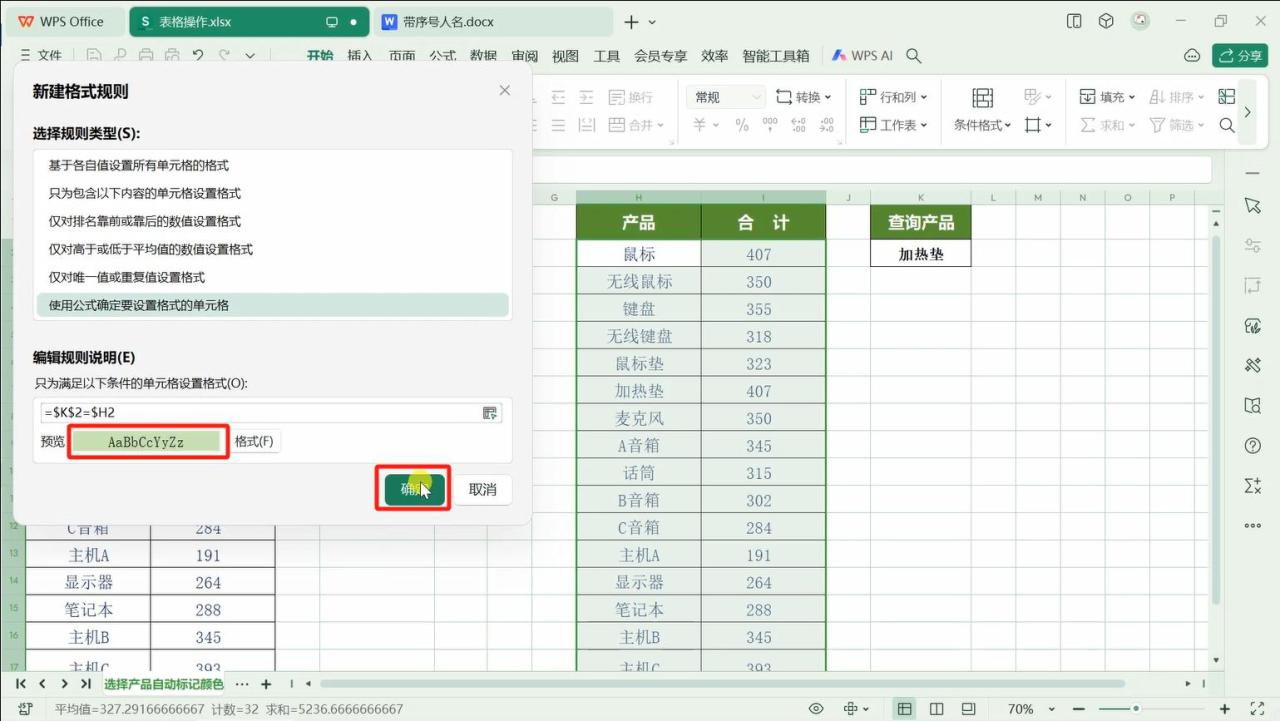Click the account avatar in the title bar

coord(1140,21)
